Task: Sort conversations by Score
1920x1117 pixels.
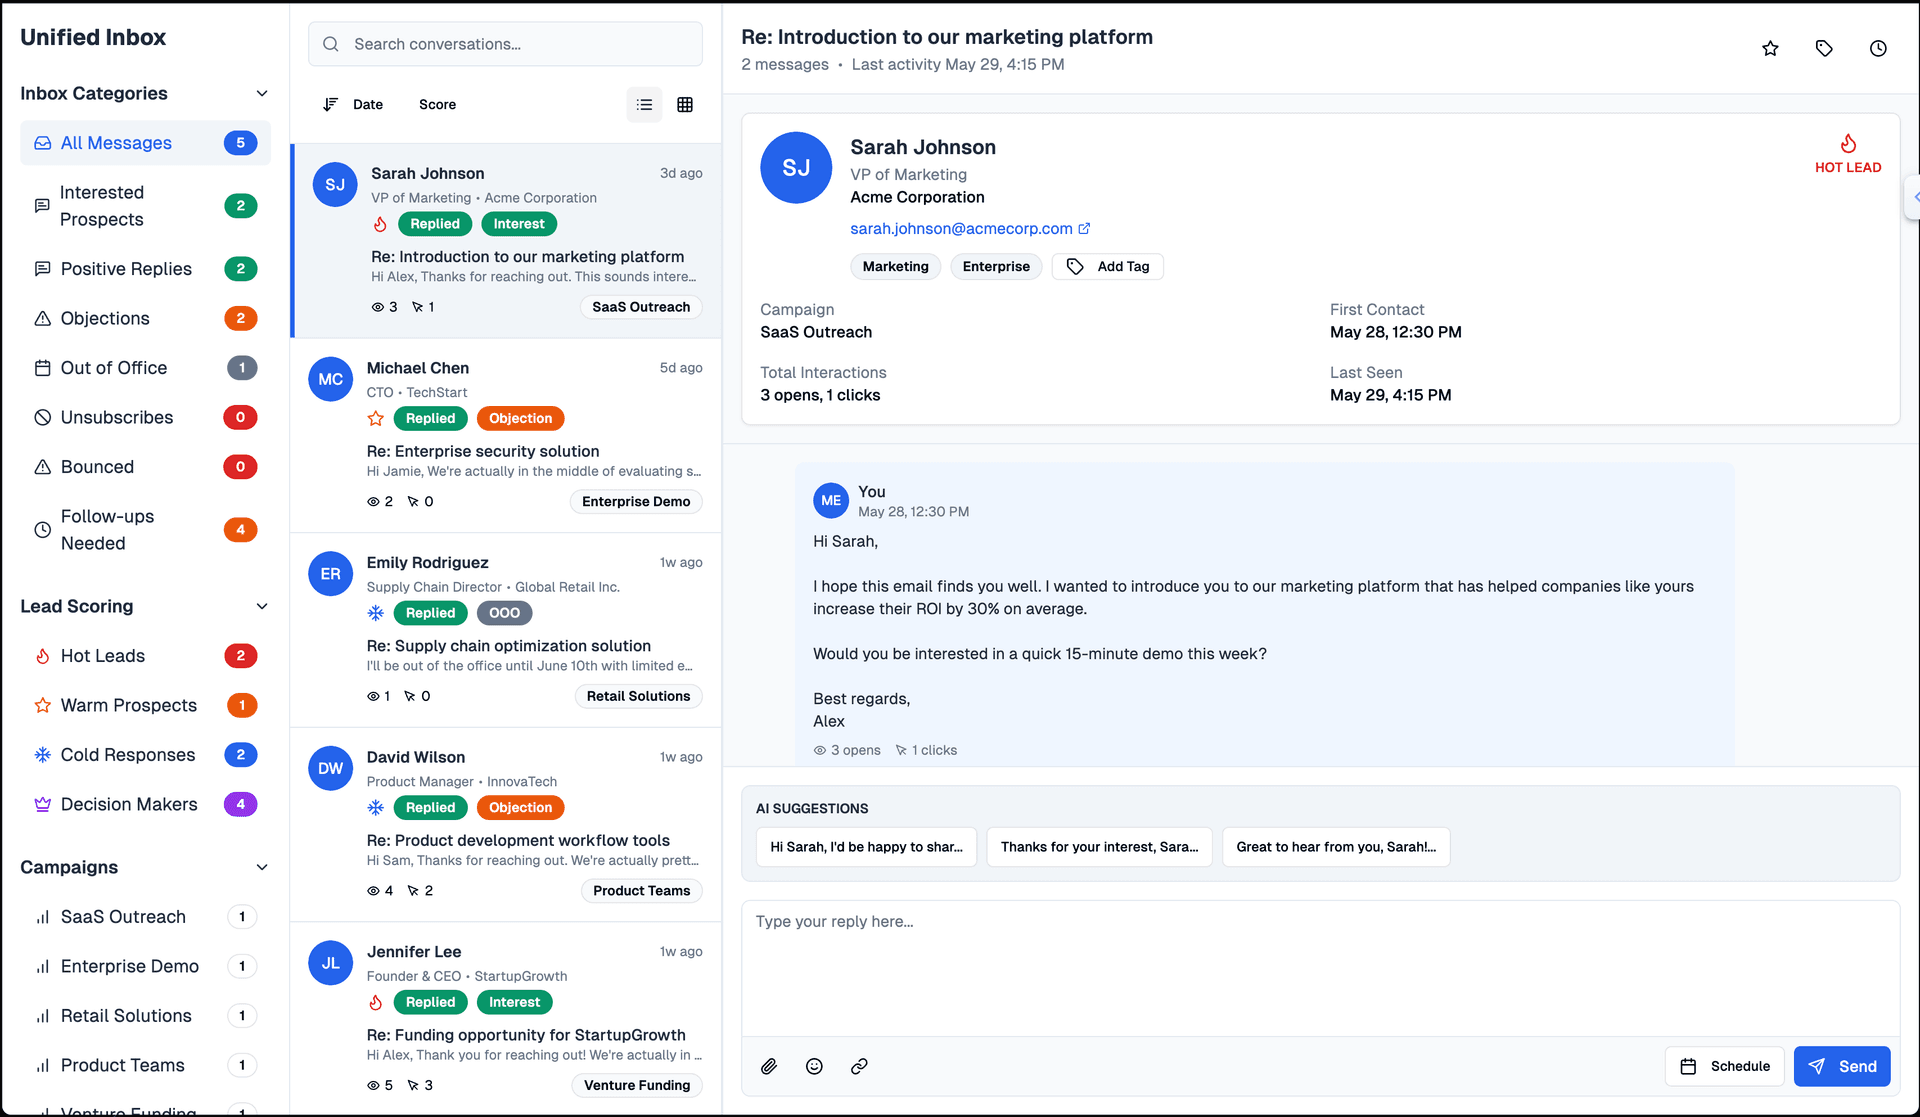Action: point(437,104)
